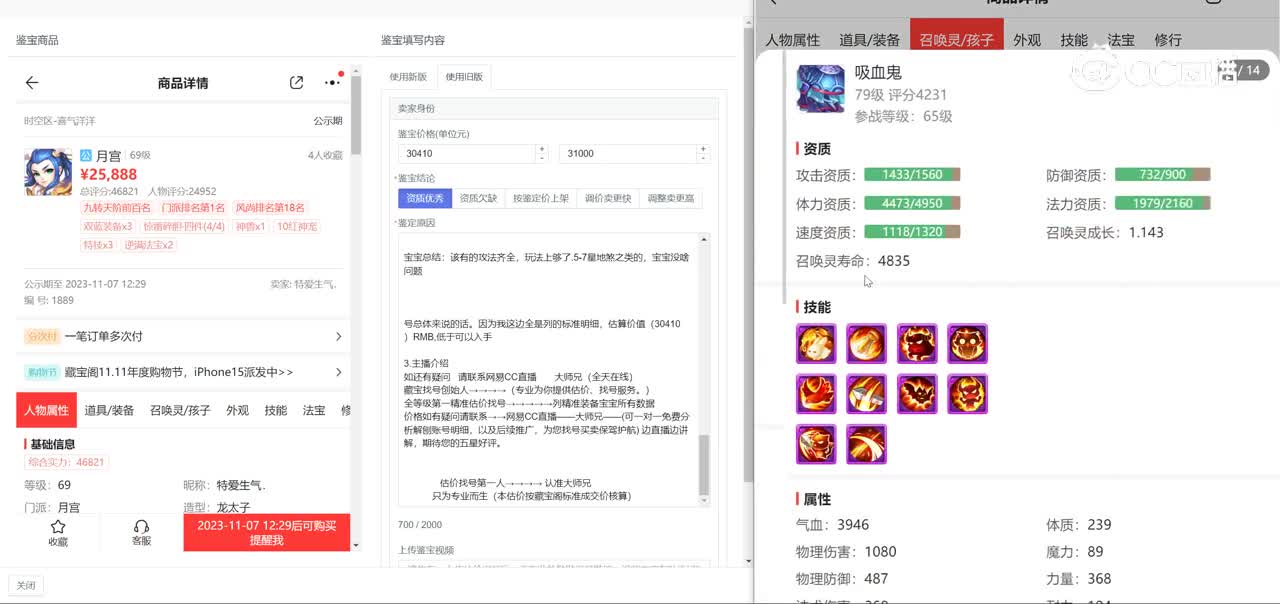Open 道具/装备 tab in left product panel
The image size is (1280, 604).
pos(108,410)
